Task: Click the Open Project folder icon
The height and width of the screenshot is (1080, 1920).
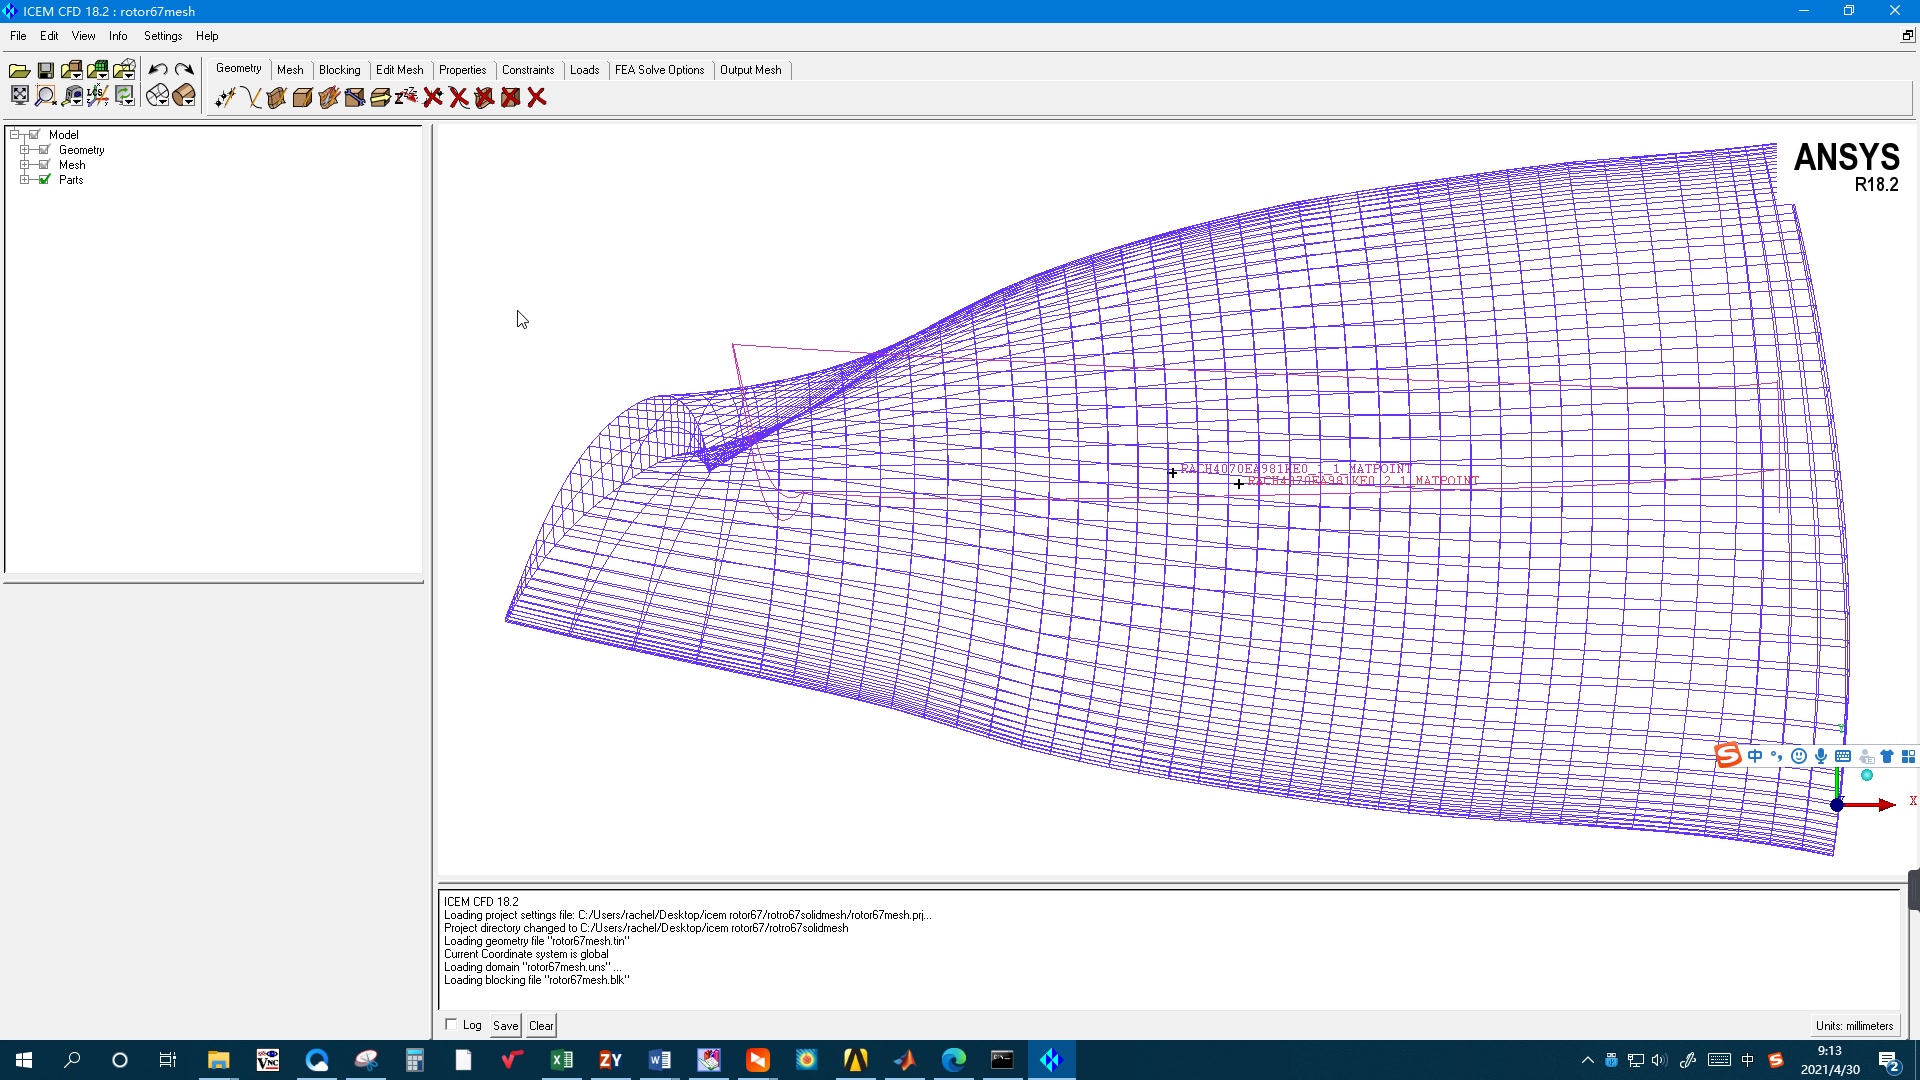Action: 19,70
